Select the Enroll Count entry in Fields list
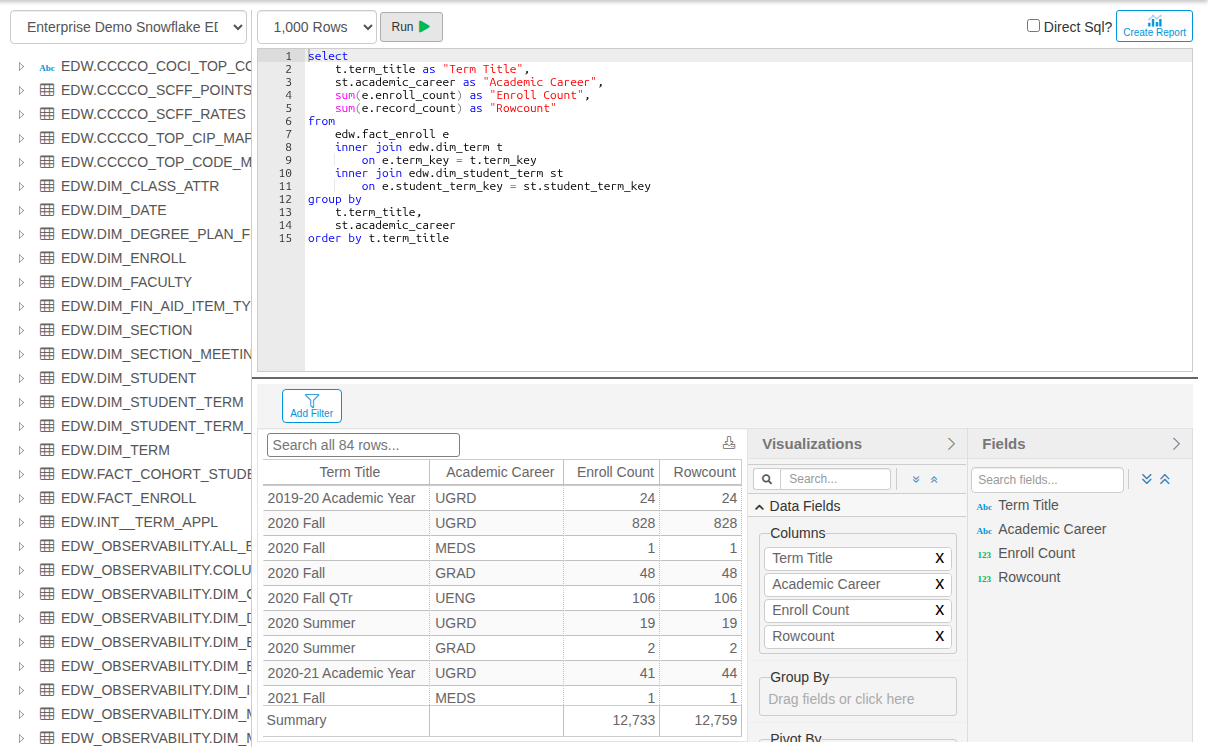 tap(1036, 554)
